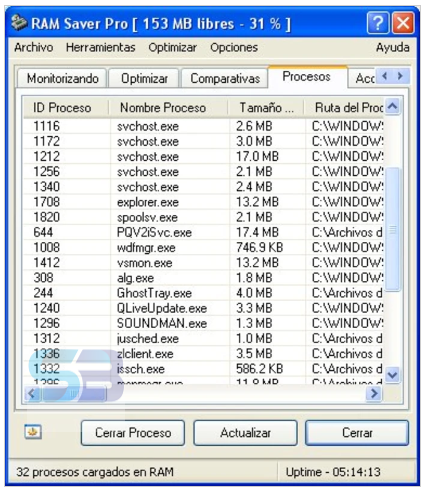Click the Cerrar Proceso button

133,433
